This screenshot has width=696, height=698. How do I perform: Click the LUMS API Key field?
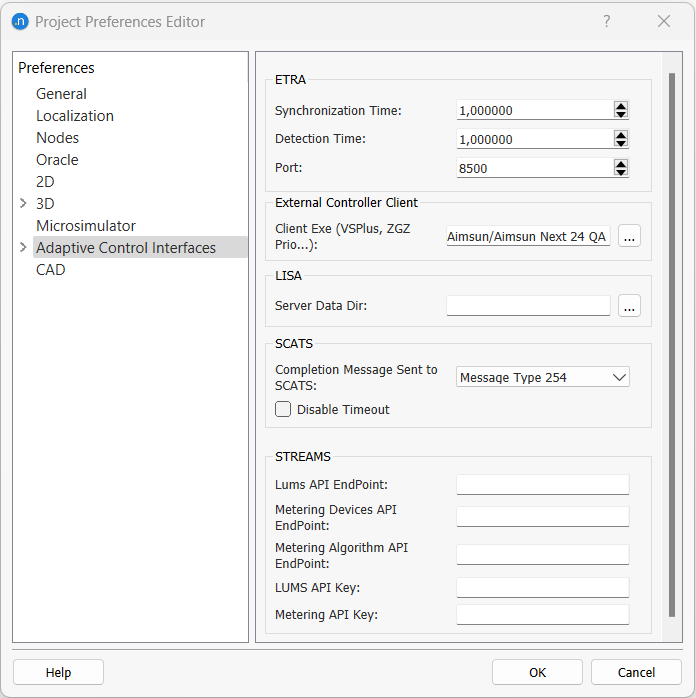(x=542, y=588)
